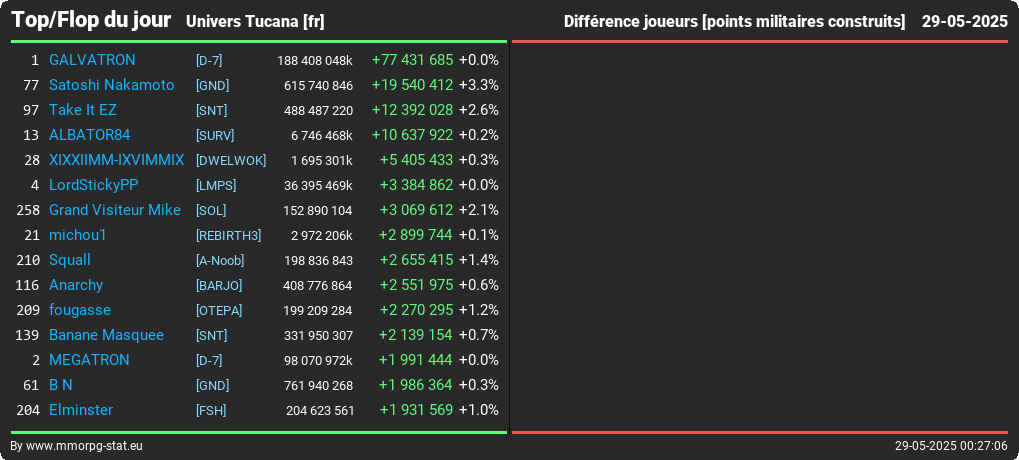Open Elminster player link
1019x460 pixels.
click(x=81, y=410)
